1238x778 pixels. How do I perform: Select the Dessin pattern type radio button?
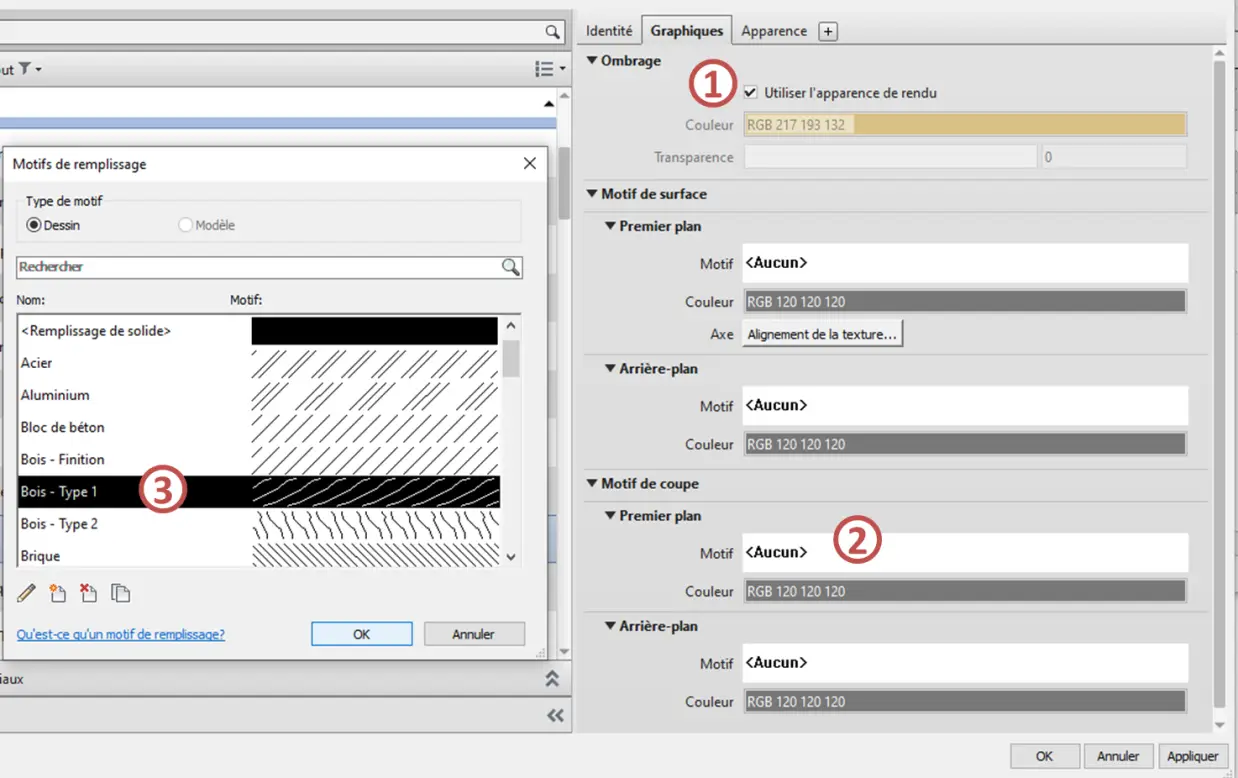[34, 225]
